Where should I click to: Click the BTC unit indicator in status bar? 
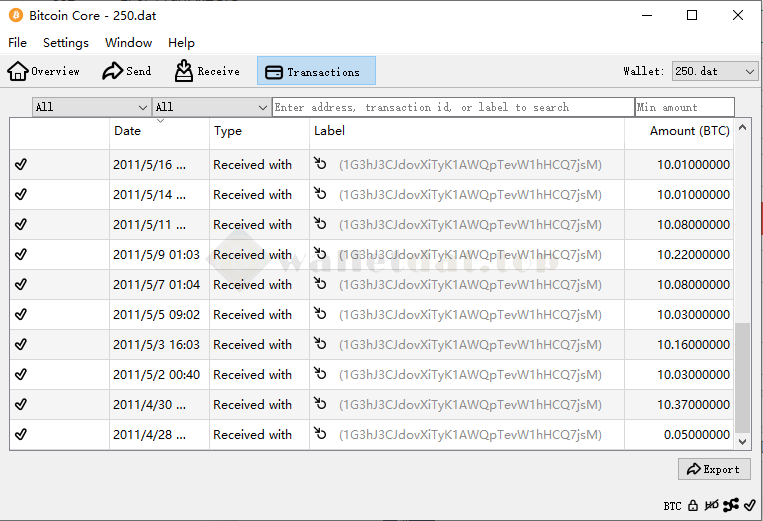coord(672,506)
